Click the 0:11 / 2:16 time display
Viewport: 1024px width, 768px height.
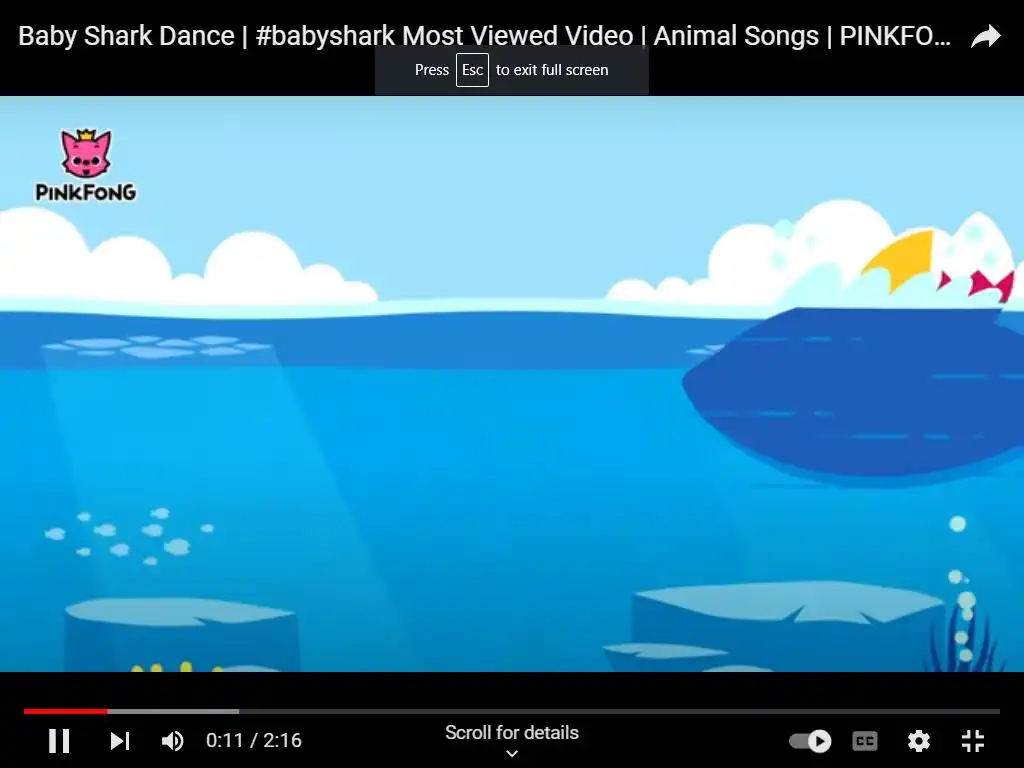point(254,740)
